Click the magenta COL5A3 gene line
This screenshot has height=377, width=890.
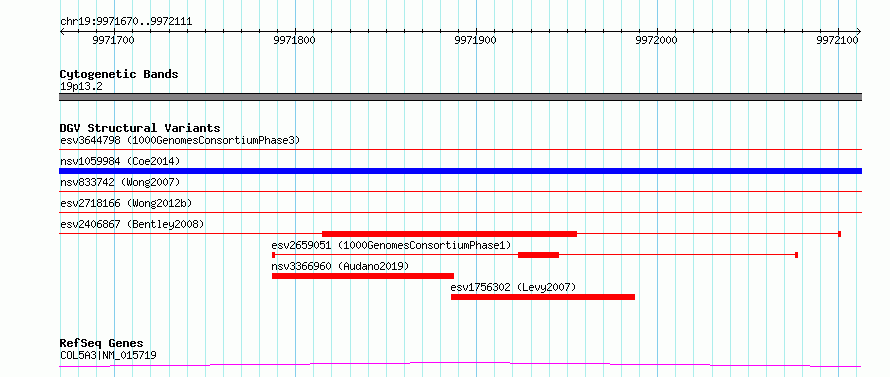coord(460,364)
